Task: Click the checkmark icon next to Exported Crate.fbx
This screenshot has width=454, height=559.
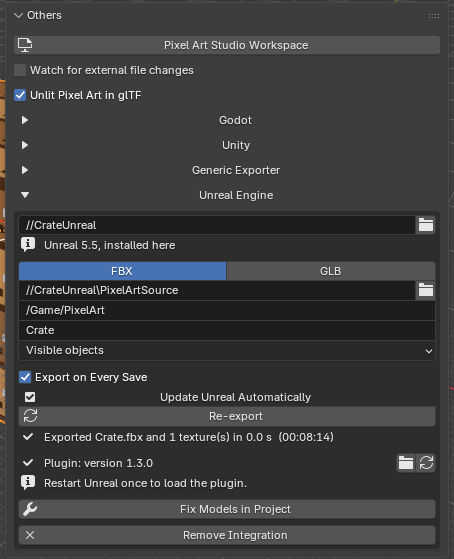Action: [28, 437]
